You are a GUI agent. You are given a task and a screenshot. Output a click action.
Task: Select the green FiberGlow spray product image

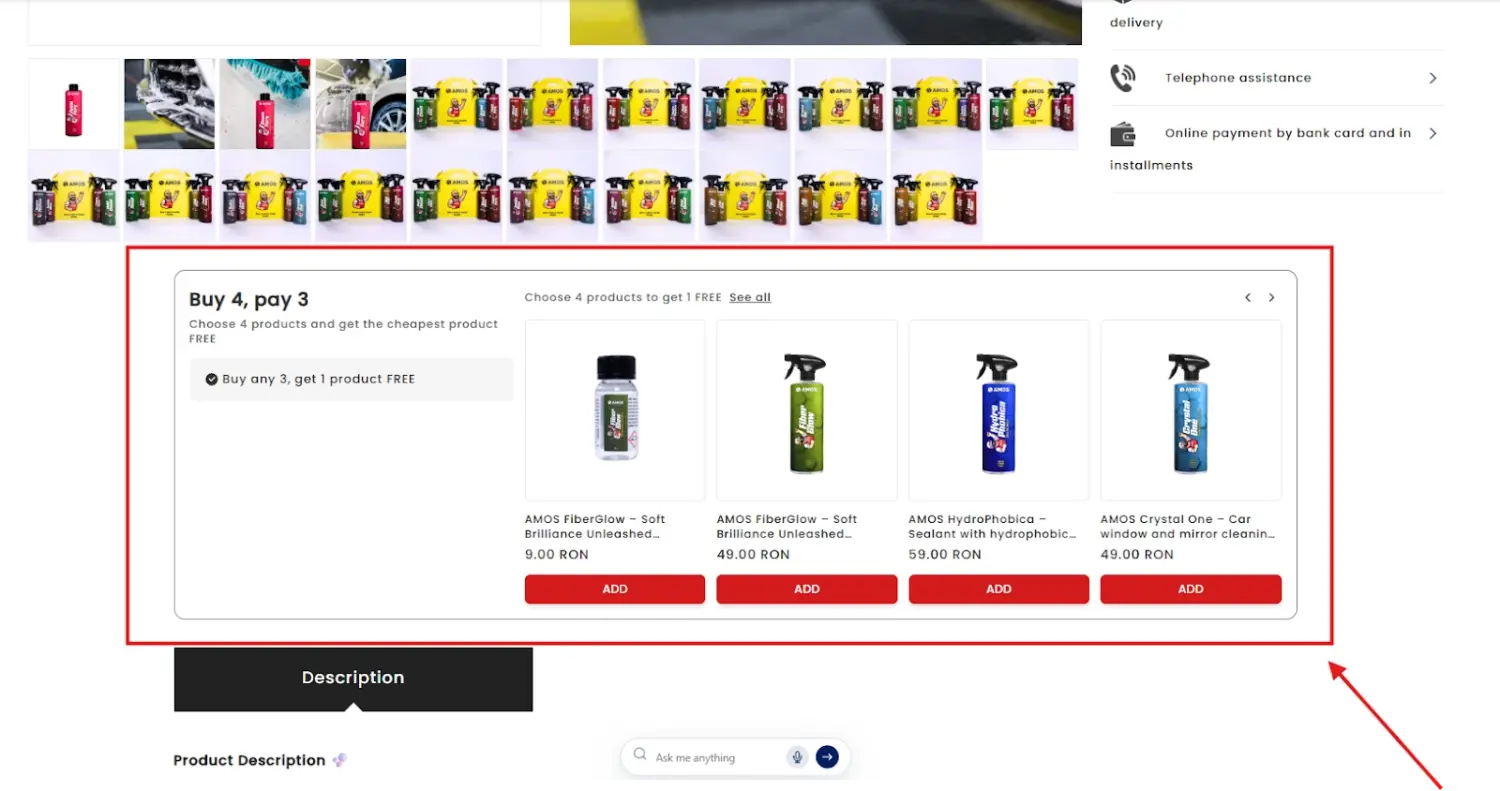coord(806,410)
